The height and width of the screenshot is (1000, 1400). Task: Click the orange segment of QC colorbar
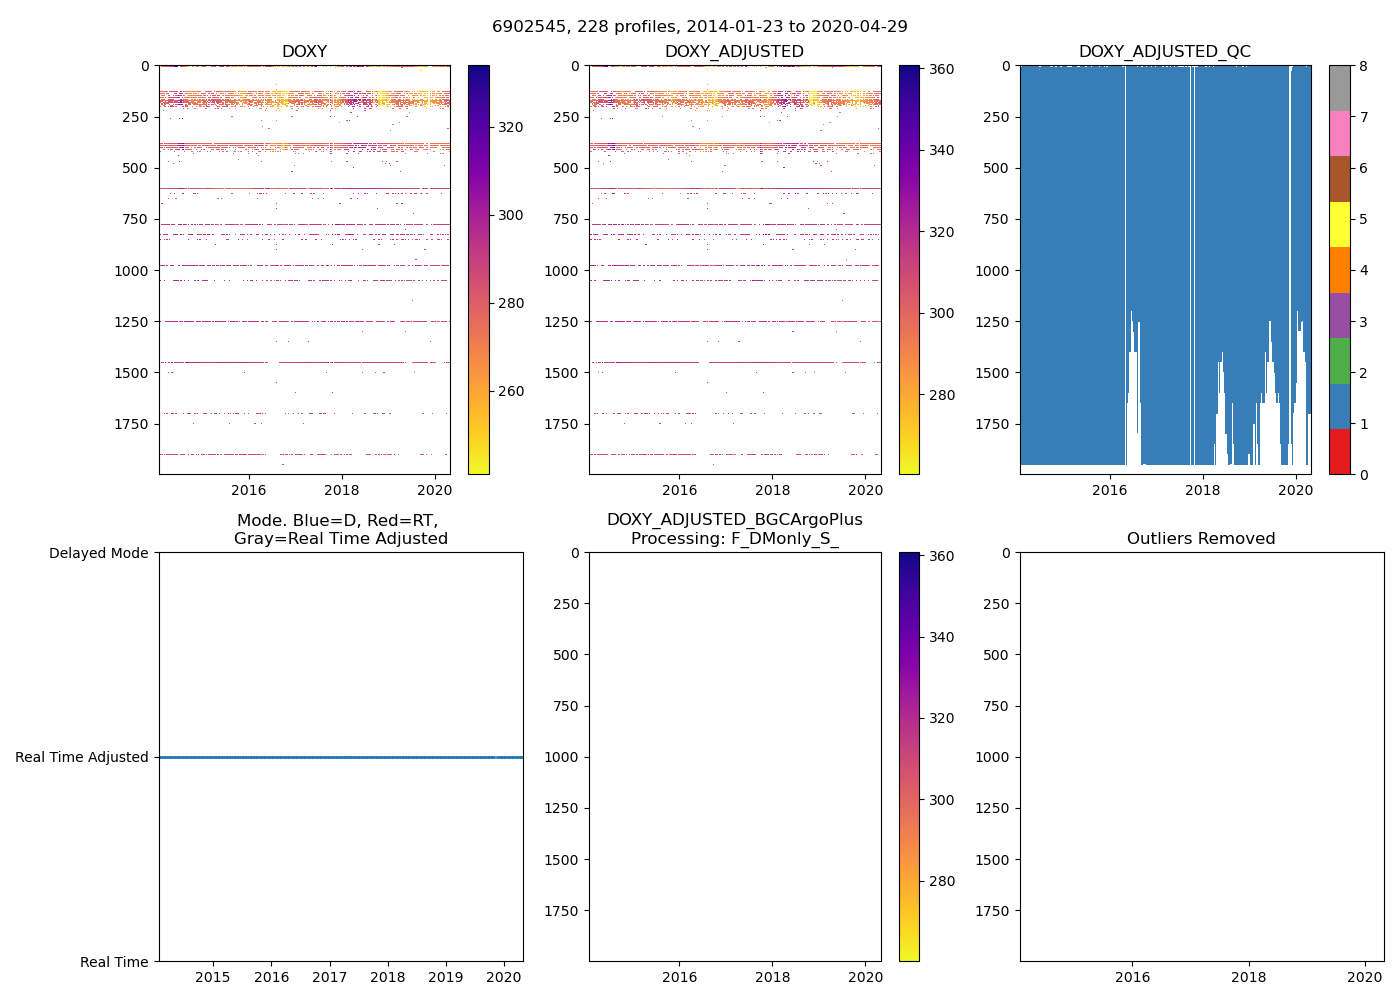pos(1339,269)
